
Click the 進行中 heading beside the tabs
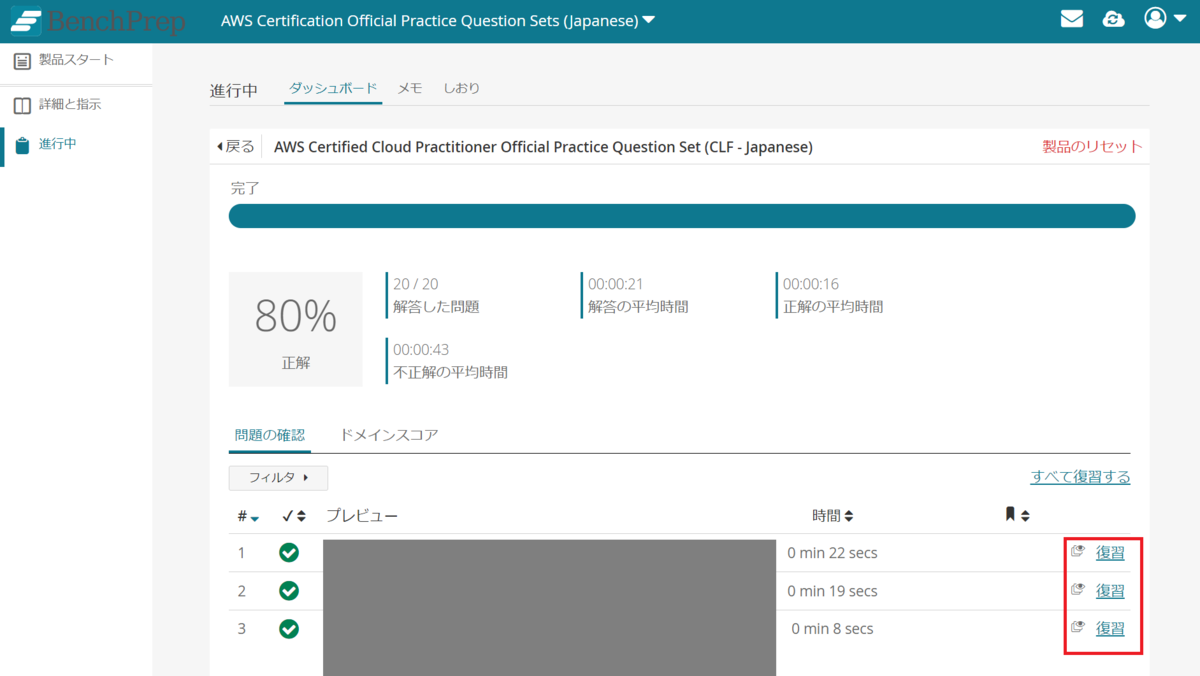pos(234,90)
